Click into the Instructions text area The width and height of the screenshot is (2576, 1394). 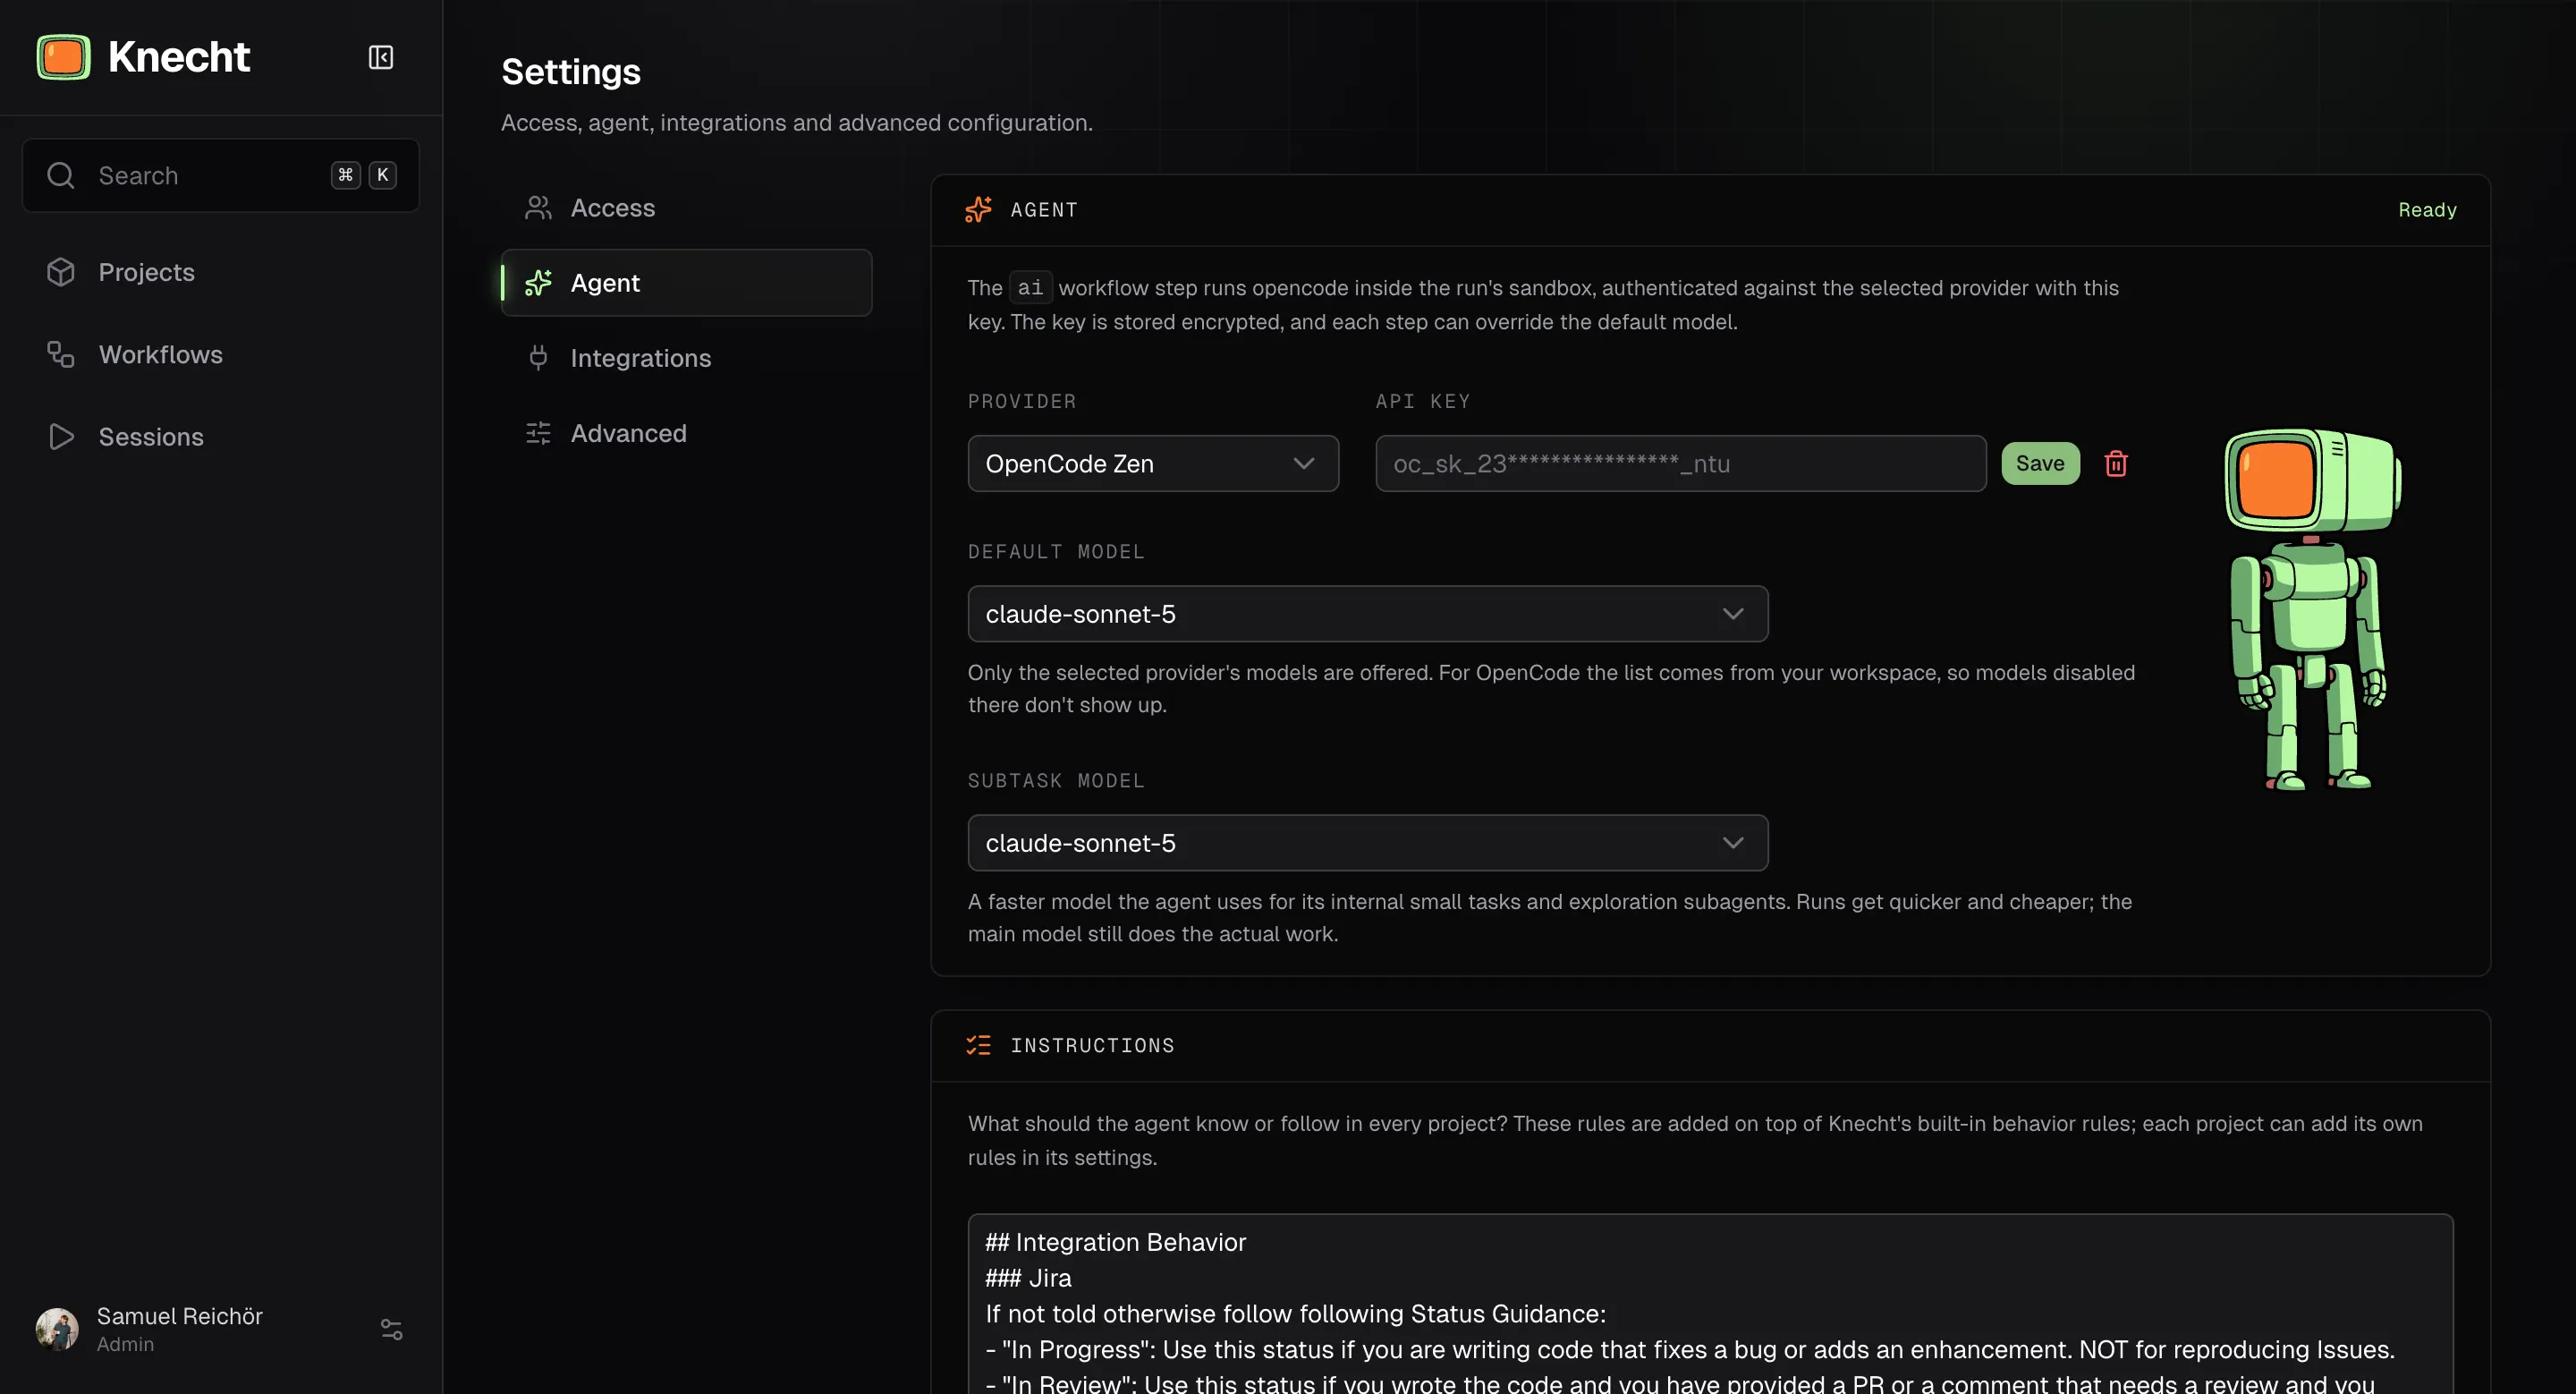coord(1710,1304)
